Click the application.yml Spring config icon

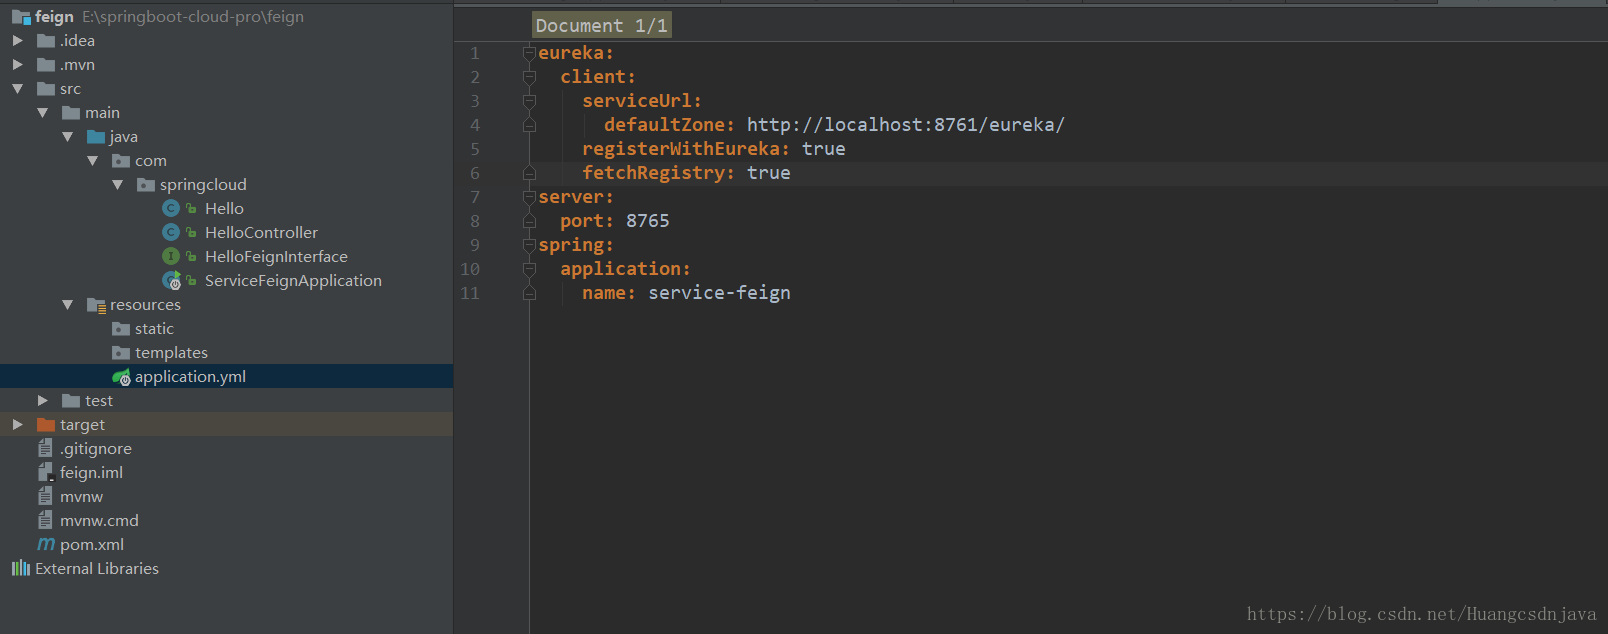click(121, 377)
